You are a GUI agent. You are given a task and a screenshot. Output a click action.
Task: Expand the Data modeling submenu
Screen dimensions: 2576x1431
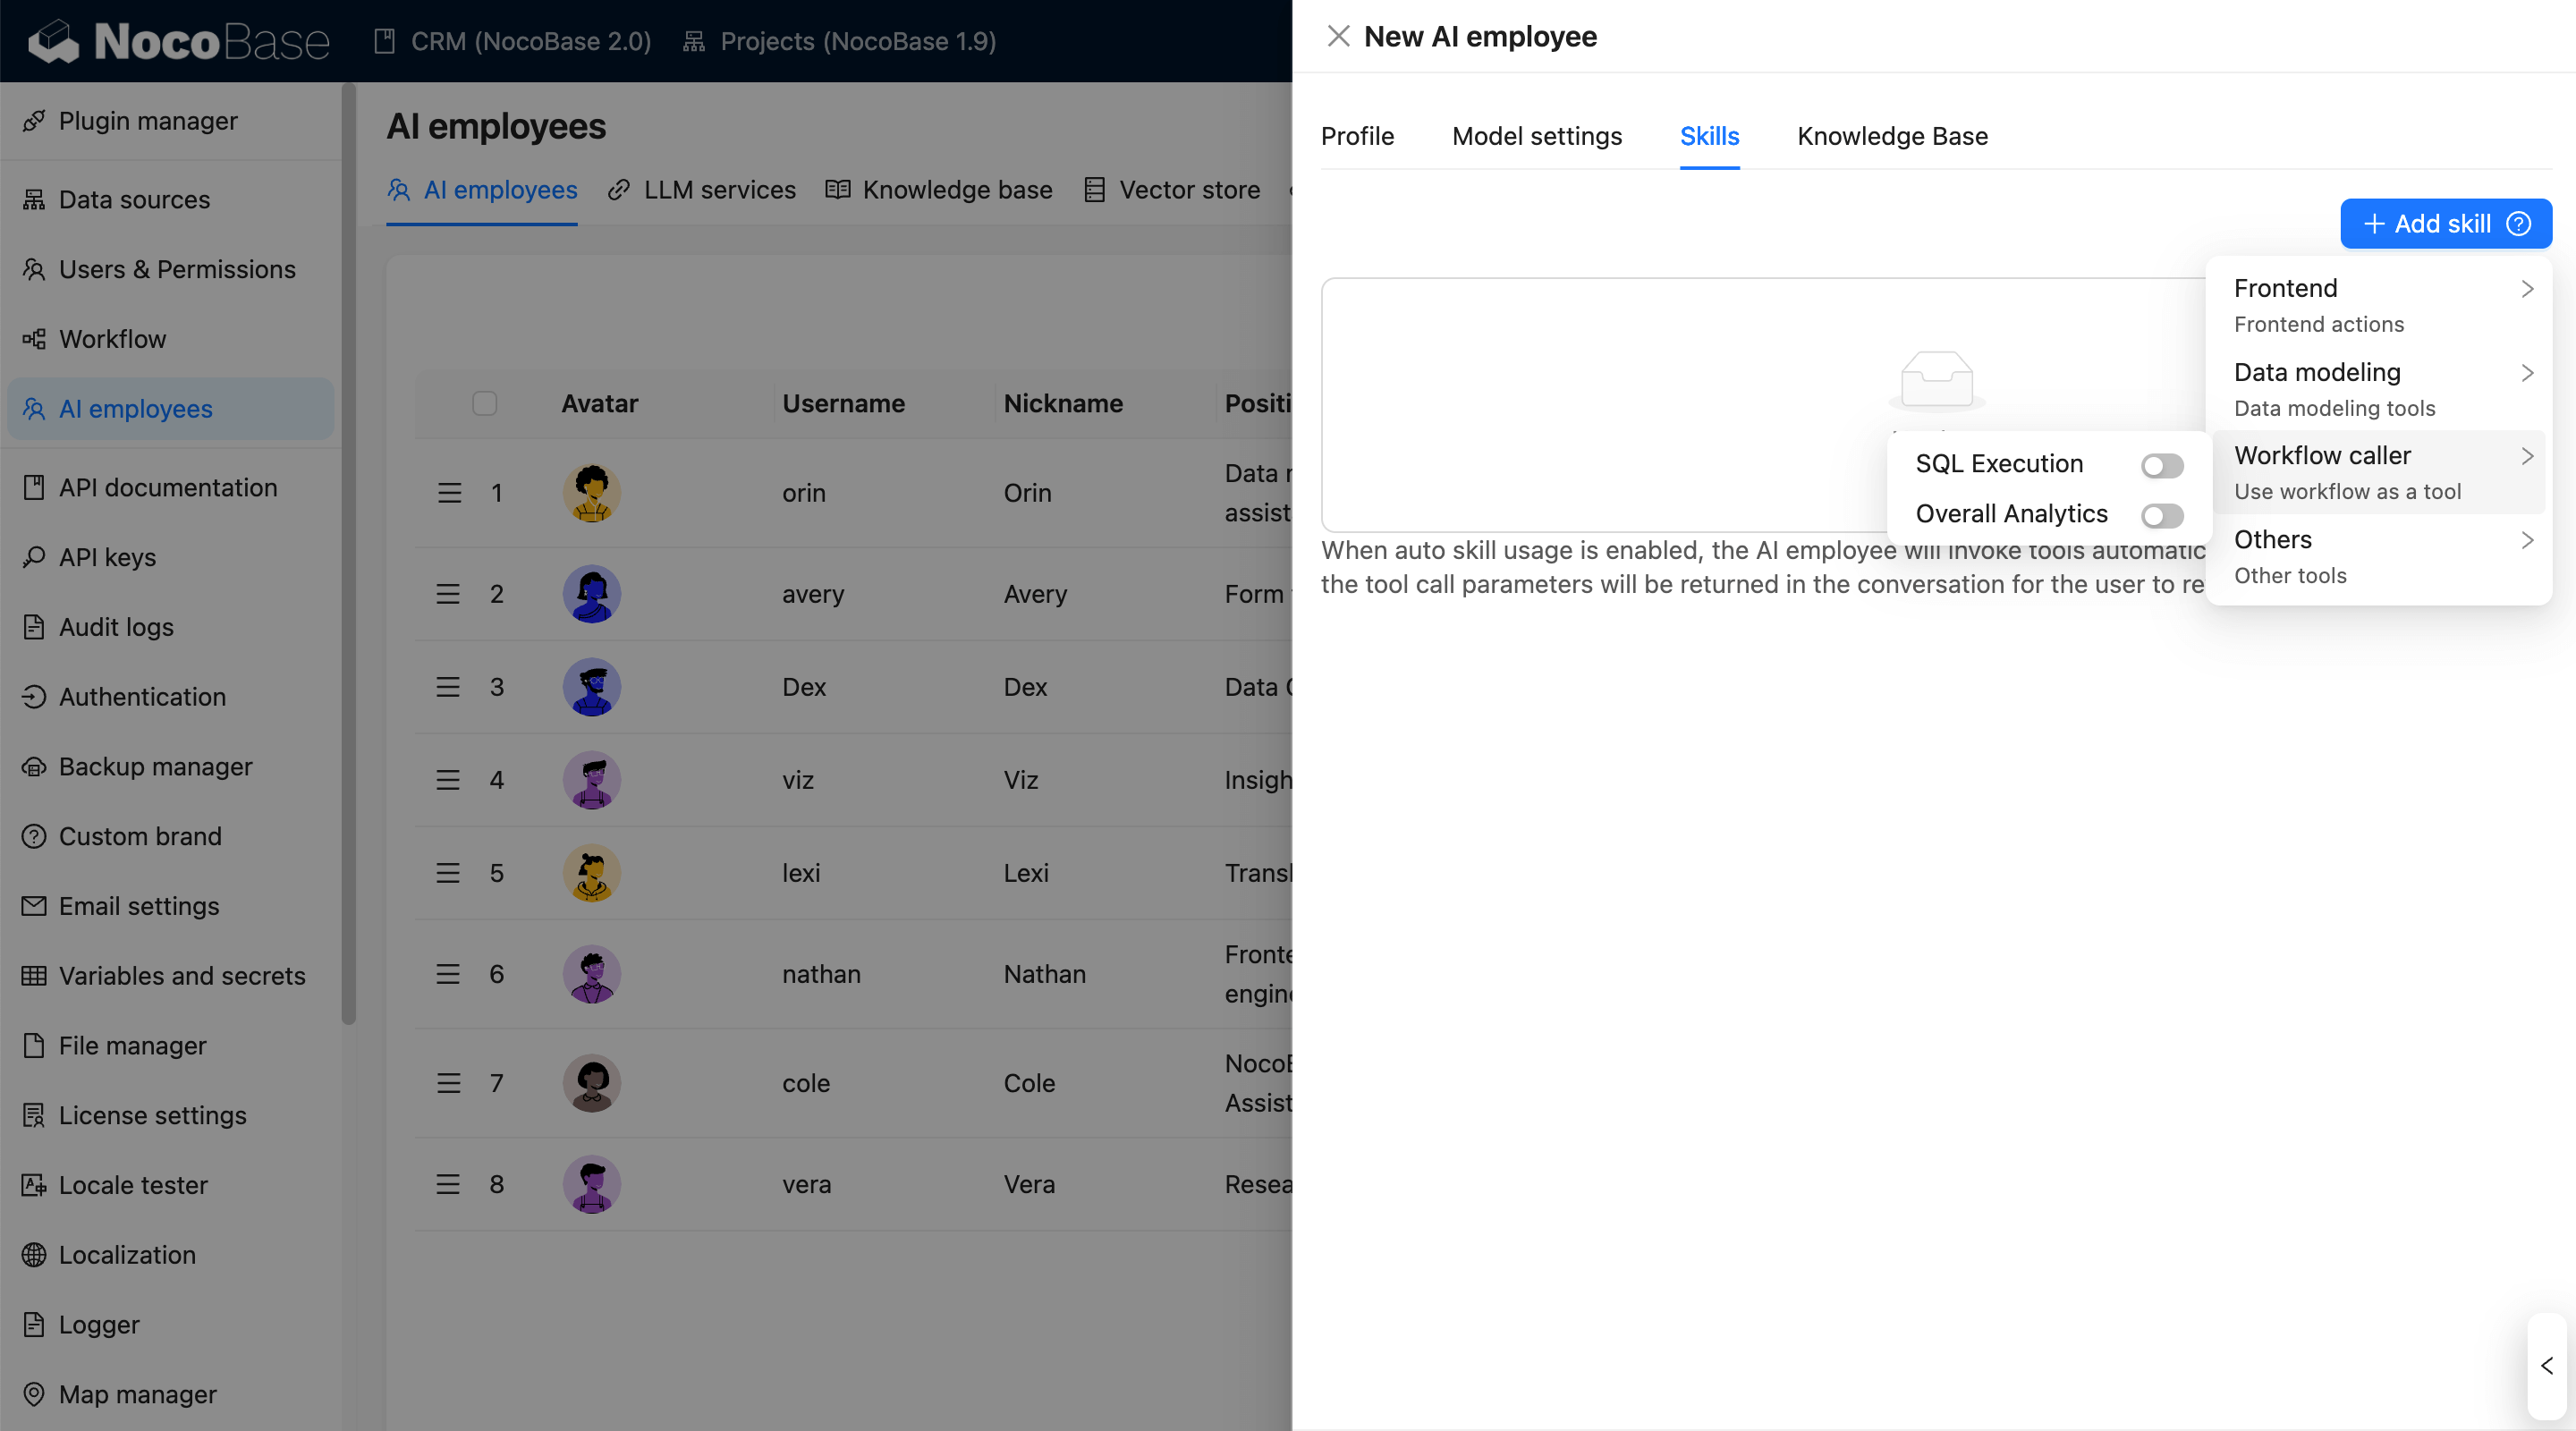[2378, 388]
